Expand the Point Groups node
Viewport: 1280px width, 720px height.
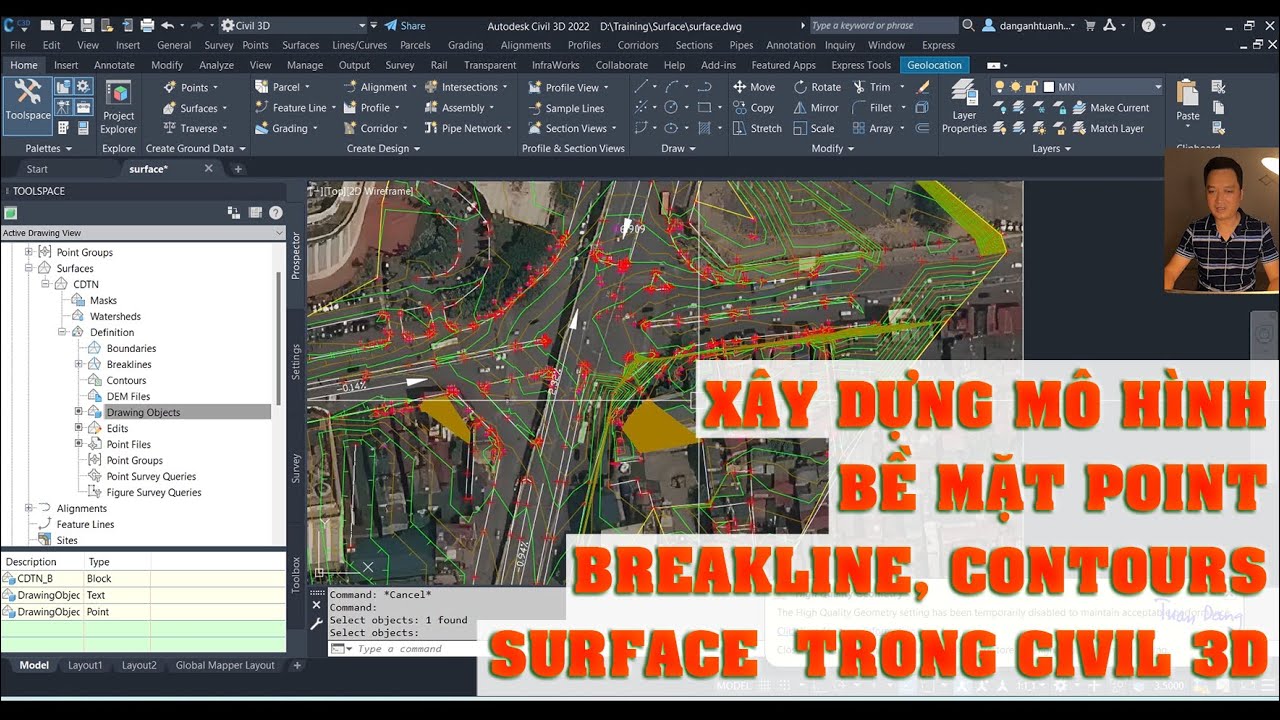(28, 252)
